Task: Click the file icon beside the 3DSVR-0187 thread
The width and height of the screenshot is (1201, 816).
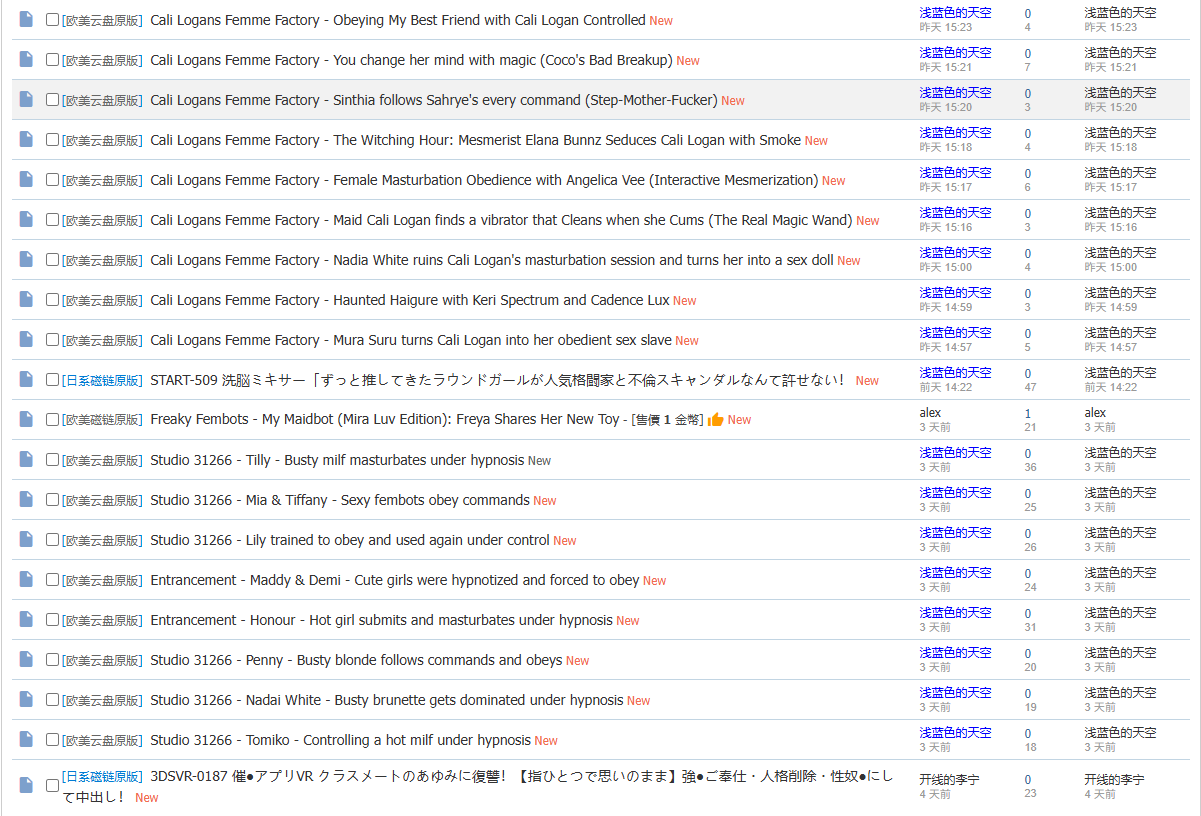Action: (26, 786)
